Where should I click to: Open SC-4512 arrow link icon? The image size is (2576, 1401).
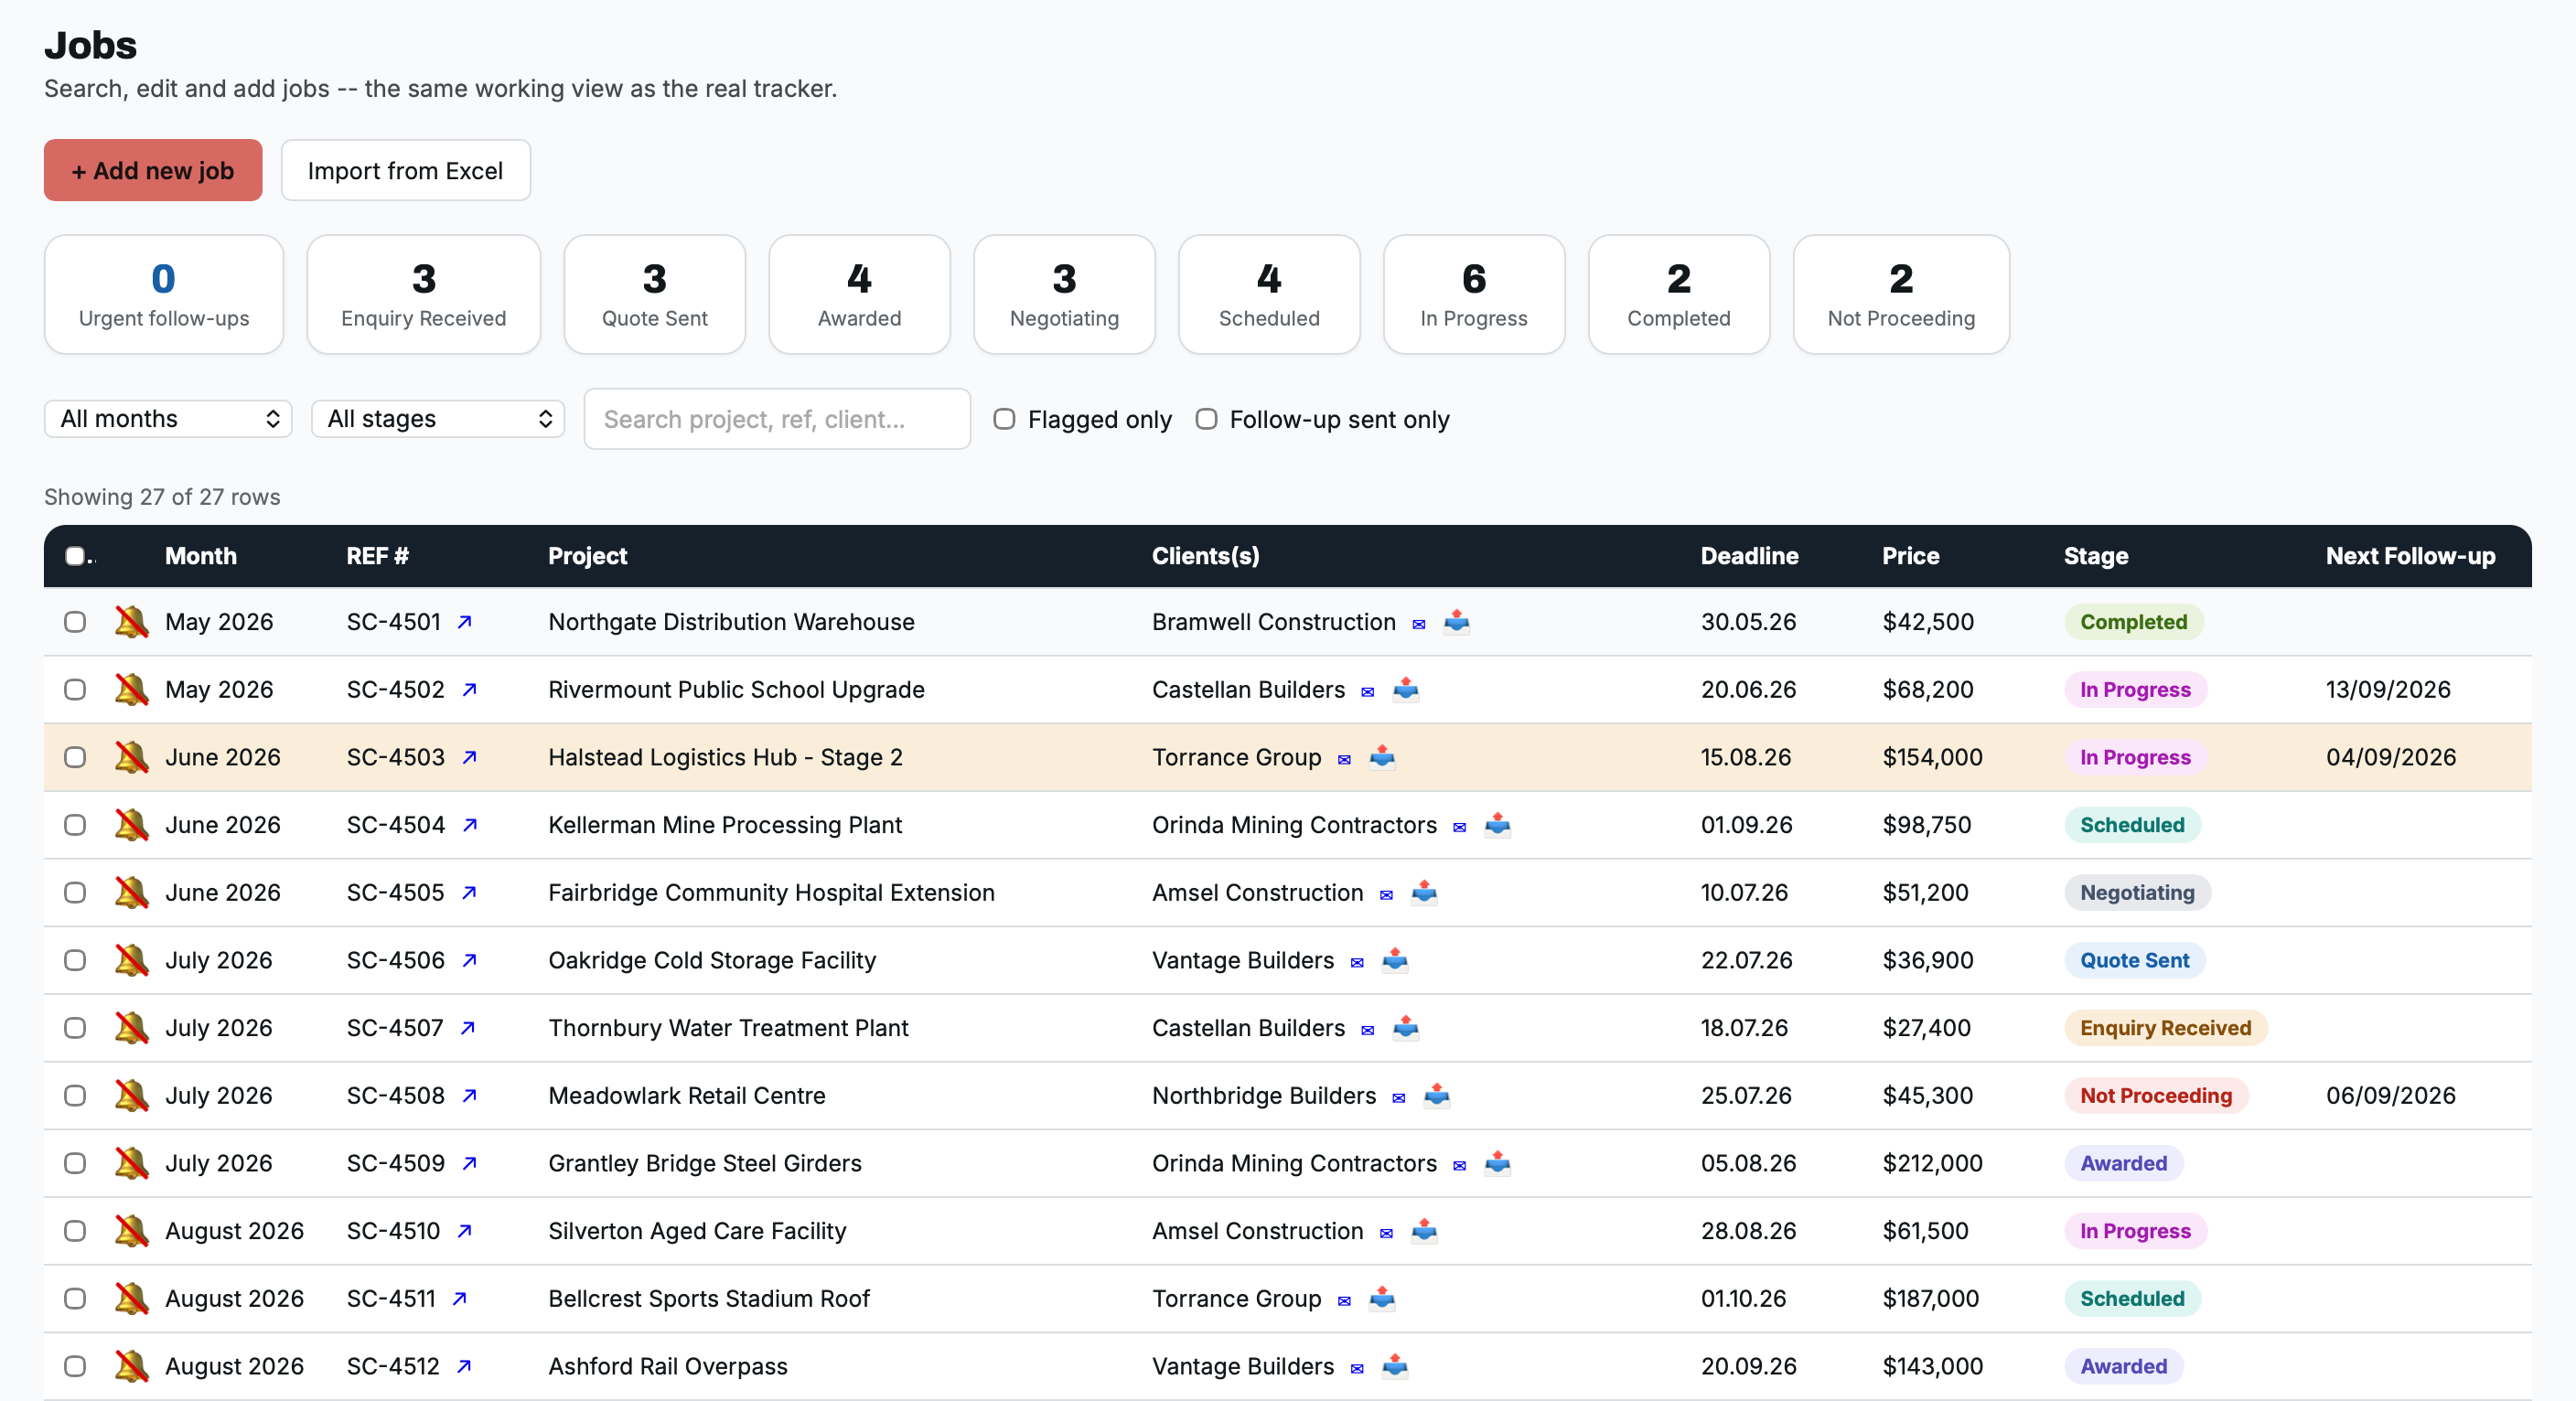point(463,1367)
